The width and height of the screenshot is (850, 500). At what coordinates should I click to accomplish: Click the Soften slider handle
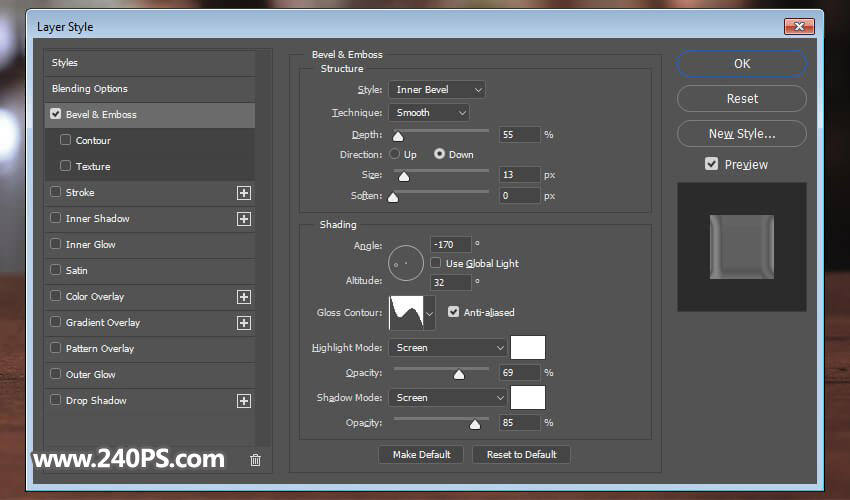tap(393, 197)
